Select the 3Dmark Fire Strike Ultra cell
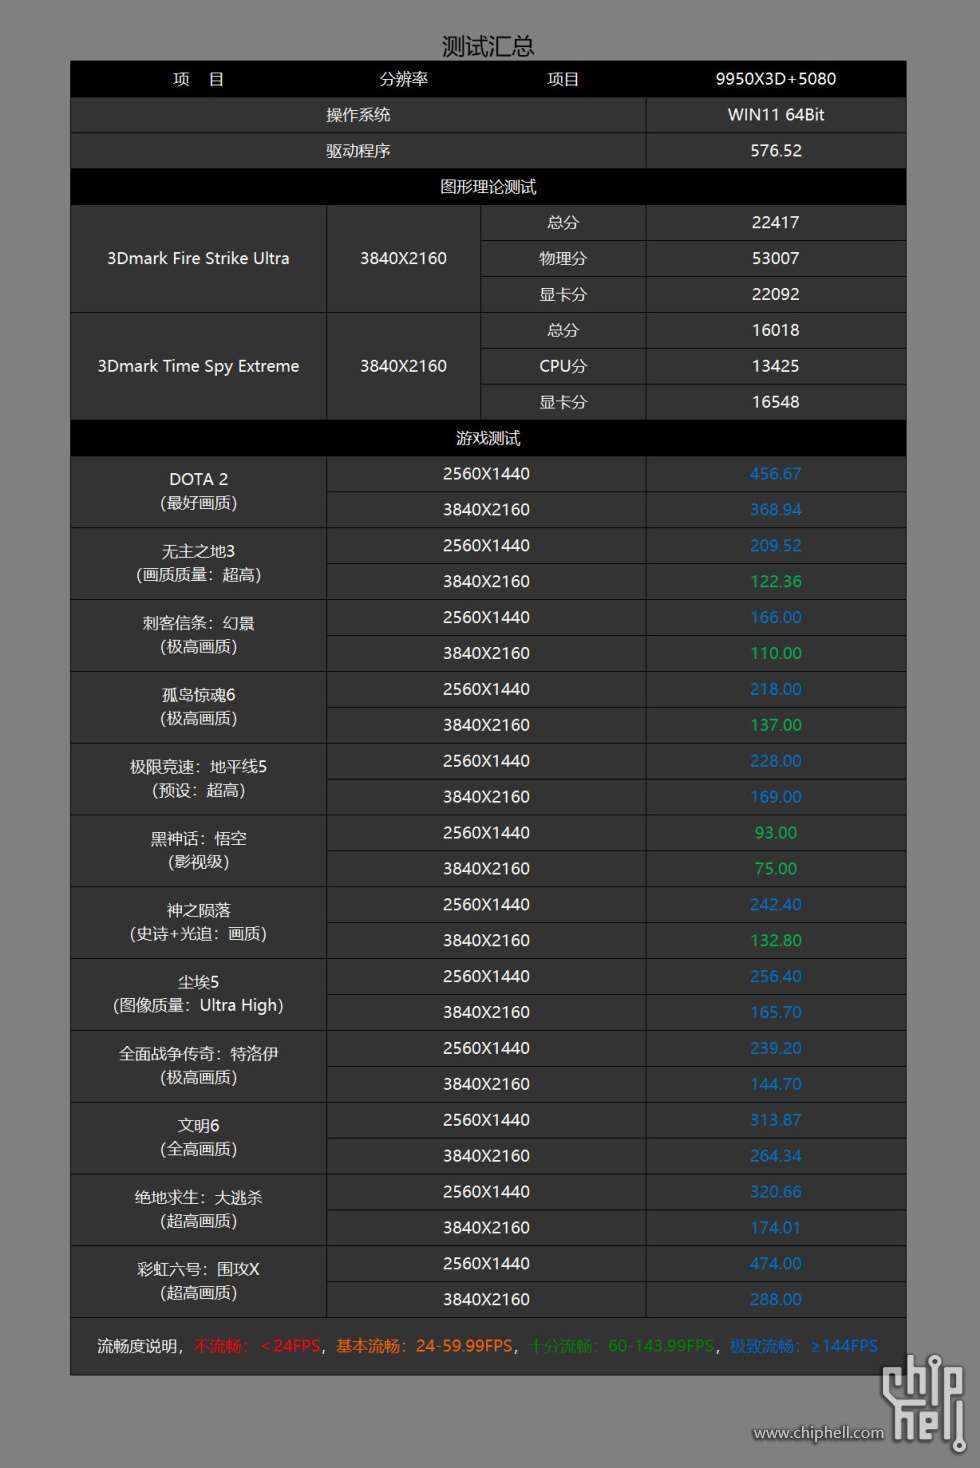Viewport: 980px width, 1468px height. pos(198,258)
